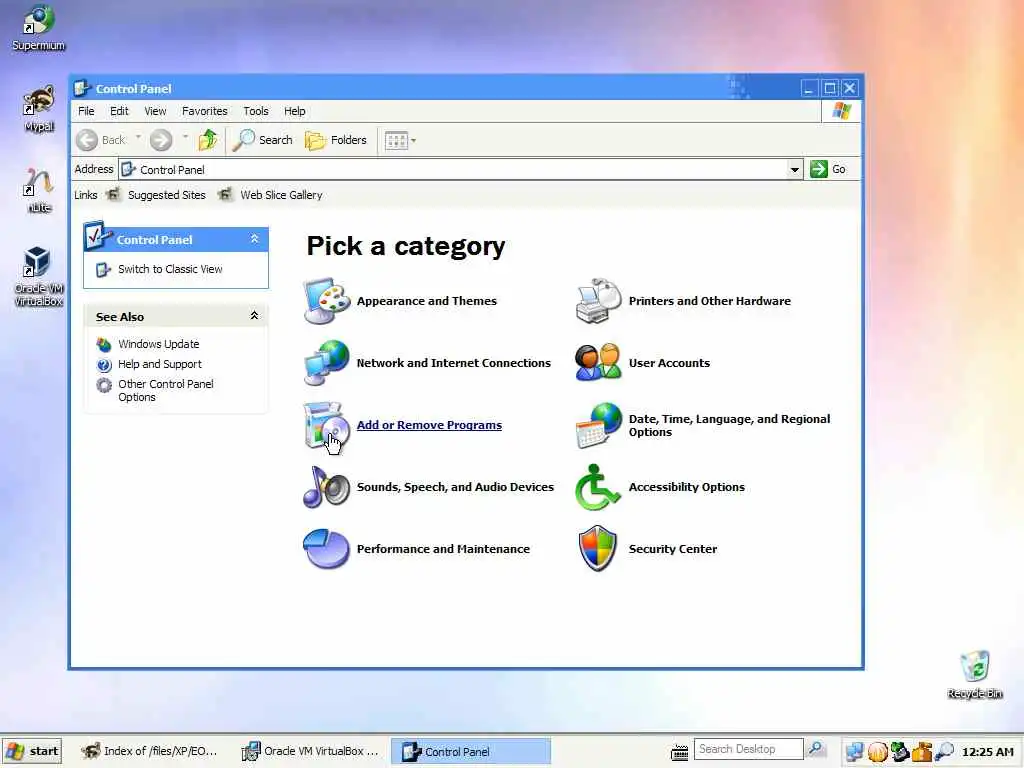Open Add or Remove Programs icon
1024x768 pixels.
pyautogui.click(x=327, y=424)
